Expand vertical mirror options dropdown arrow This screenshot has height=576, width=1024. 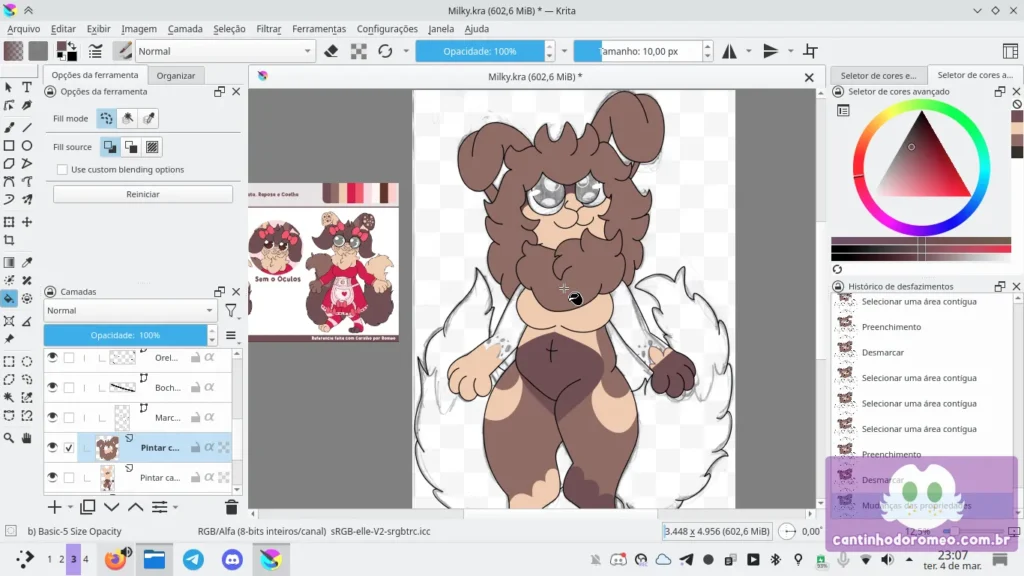click(790, 51)
